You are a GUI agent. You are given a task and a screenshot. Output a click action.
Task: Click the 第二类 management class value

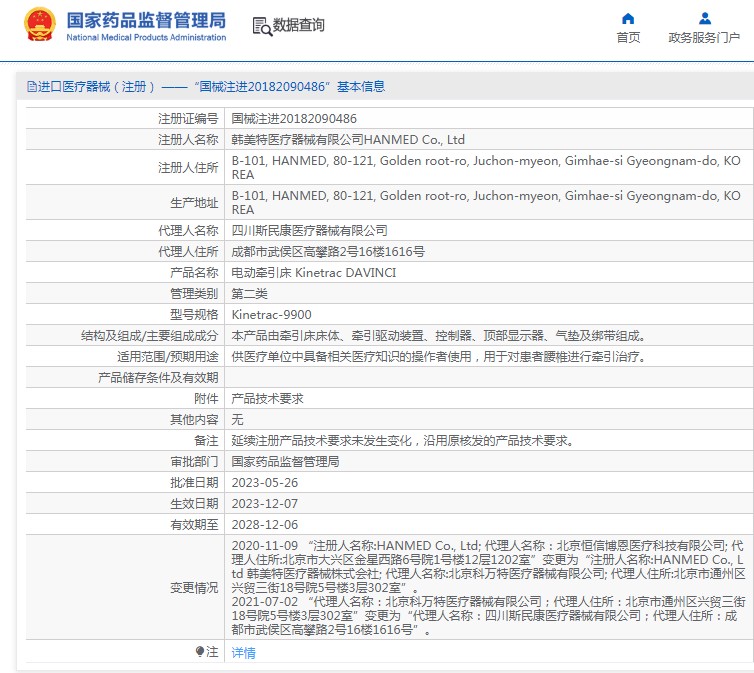point(250,294)
